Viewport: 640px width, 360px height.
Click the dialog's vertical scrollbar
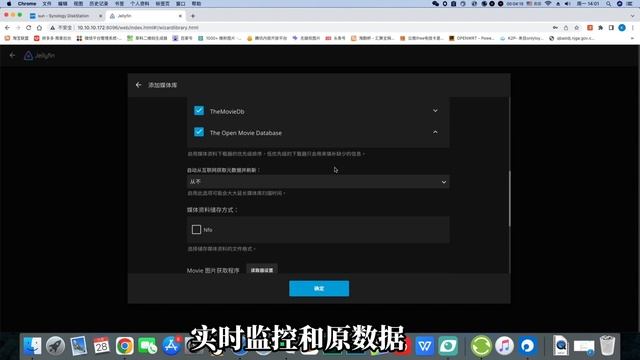[509, 198]
